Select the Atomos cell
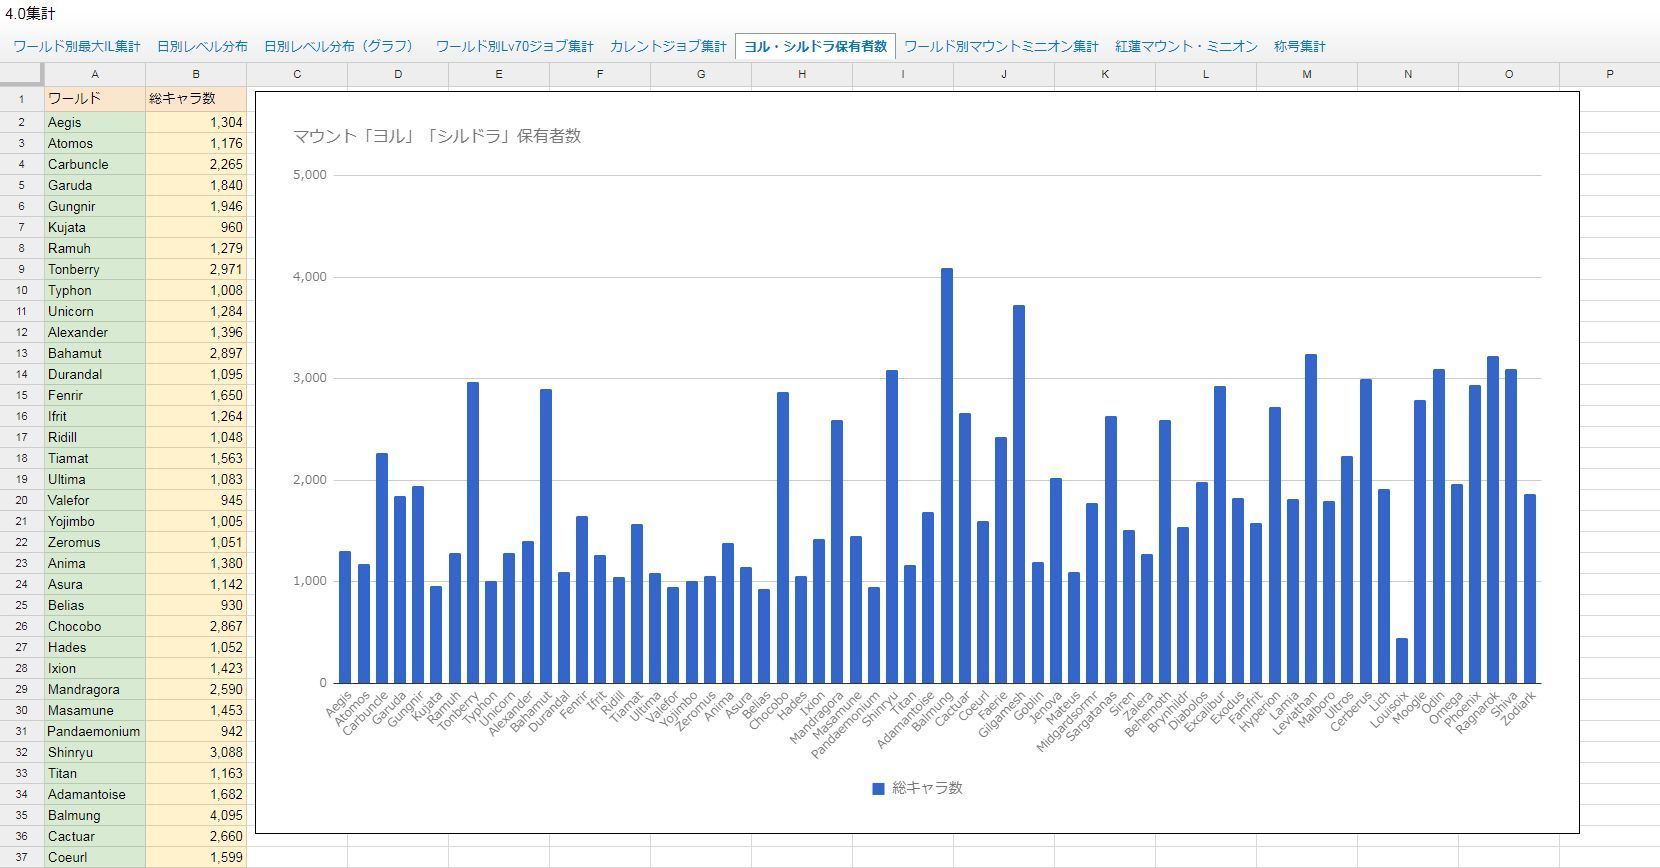 tap(95, 143)
